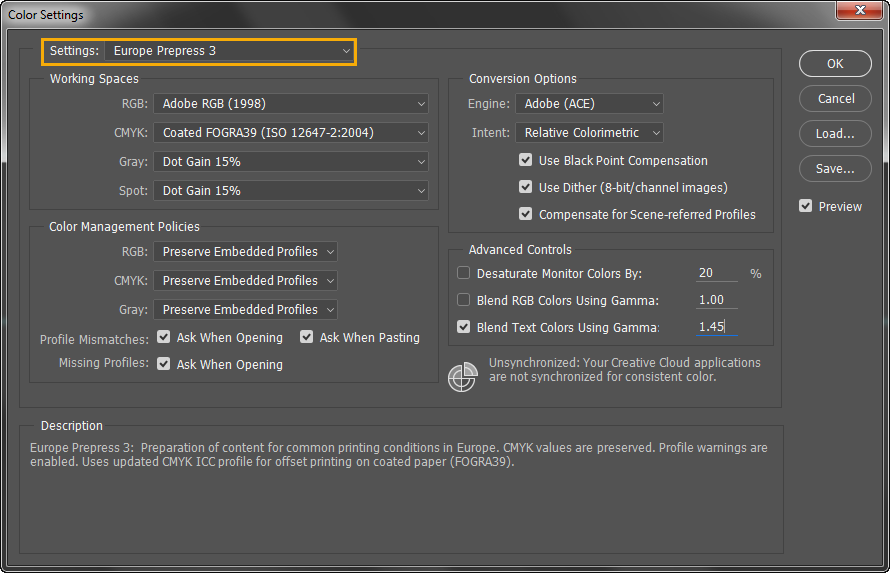Click the Cancel button
This screenshot has height=573, width=890.
(x=835, y=99)
